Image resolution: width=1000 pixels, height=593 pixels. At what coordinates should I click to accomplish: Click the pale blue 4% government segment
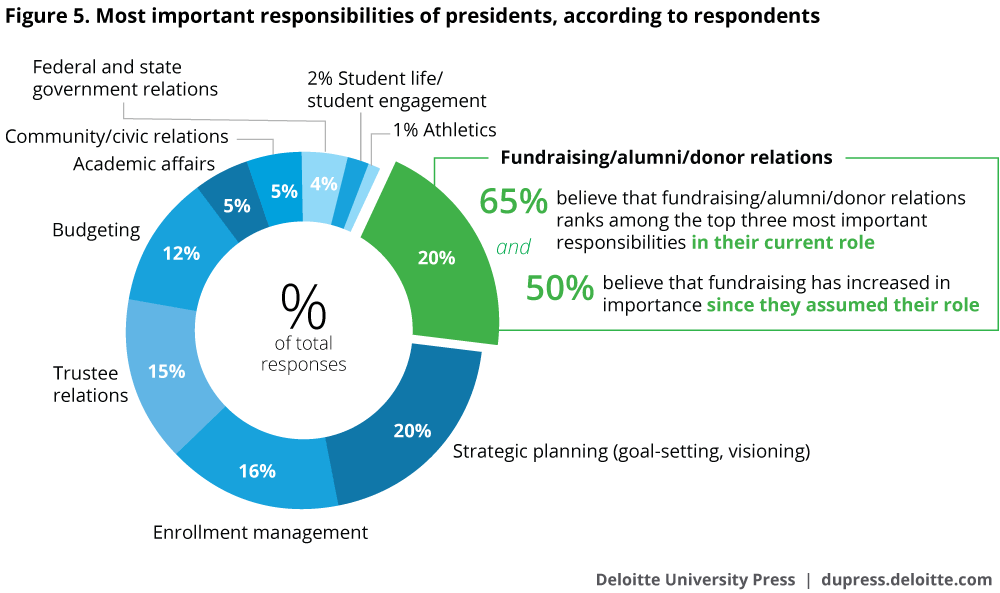pyautogui.click(x=323, y=183)
